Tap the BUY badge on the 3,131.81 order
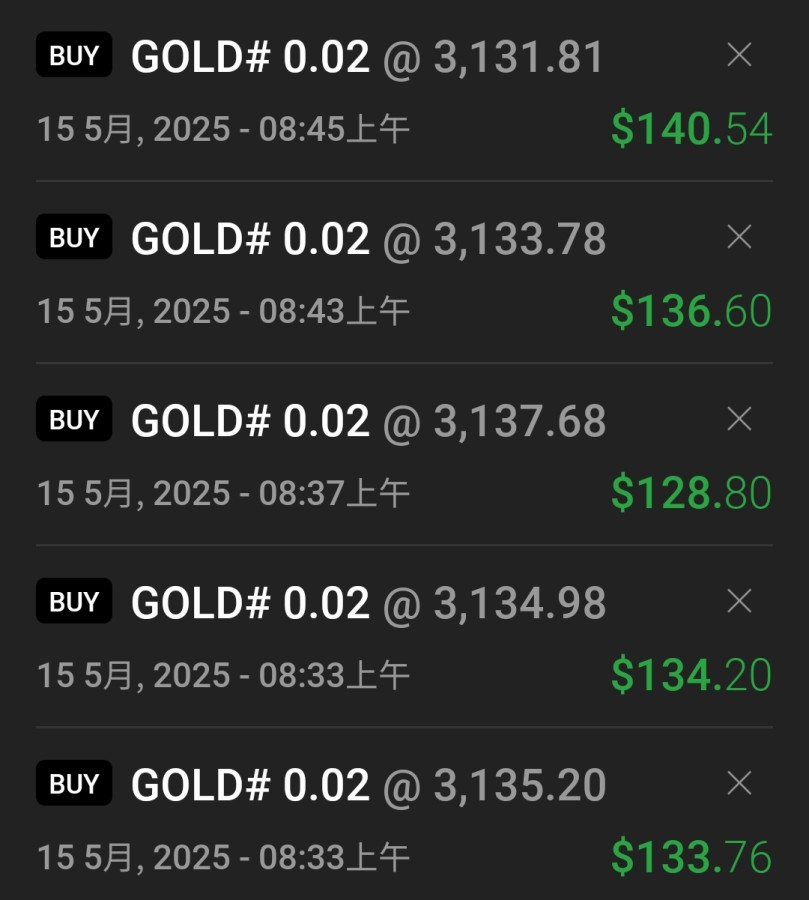The width and height of the screenshot is (809, 900). [74, 56]
